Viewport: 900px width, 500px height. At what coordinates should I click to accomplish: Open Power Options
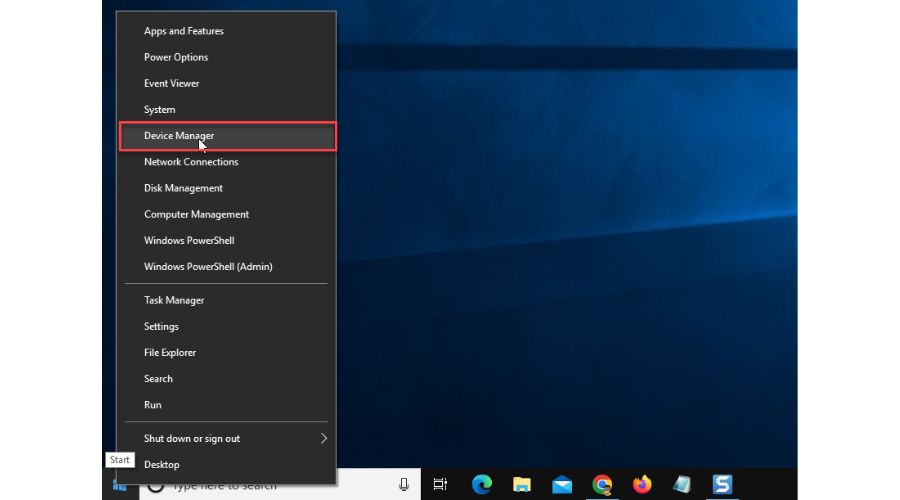(227, 57)
